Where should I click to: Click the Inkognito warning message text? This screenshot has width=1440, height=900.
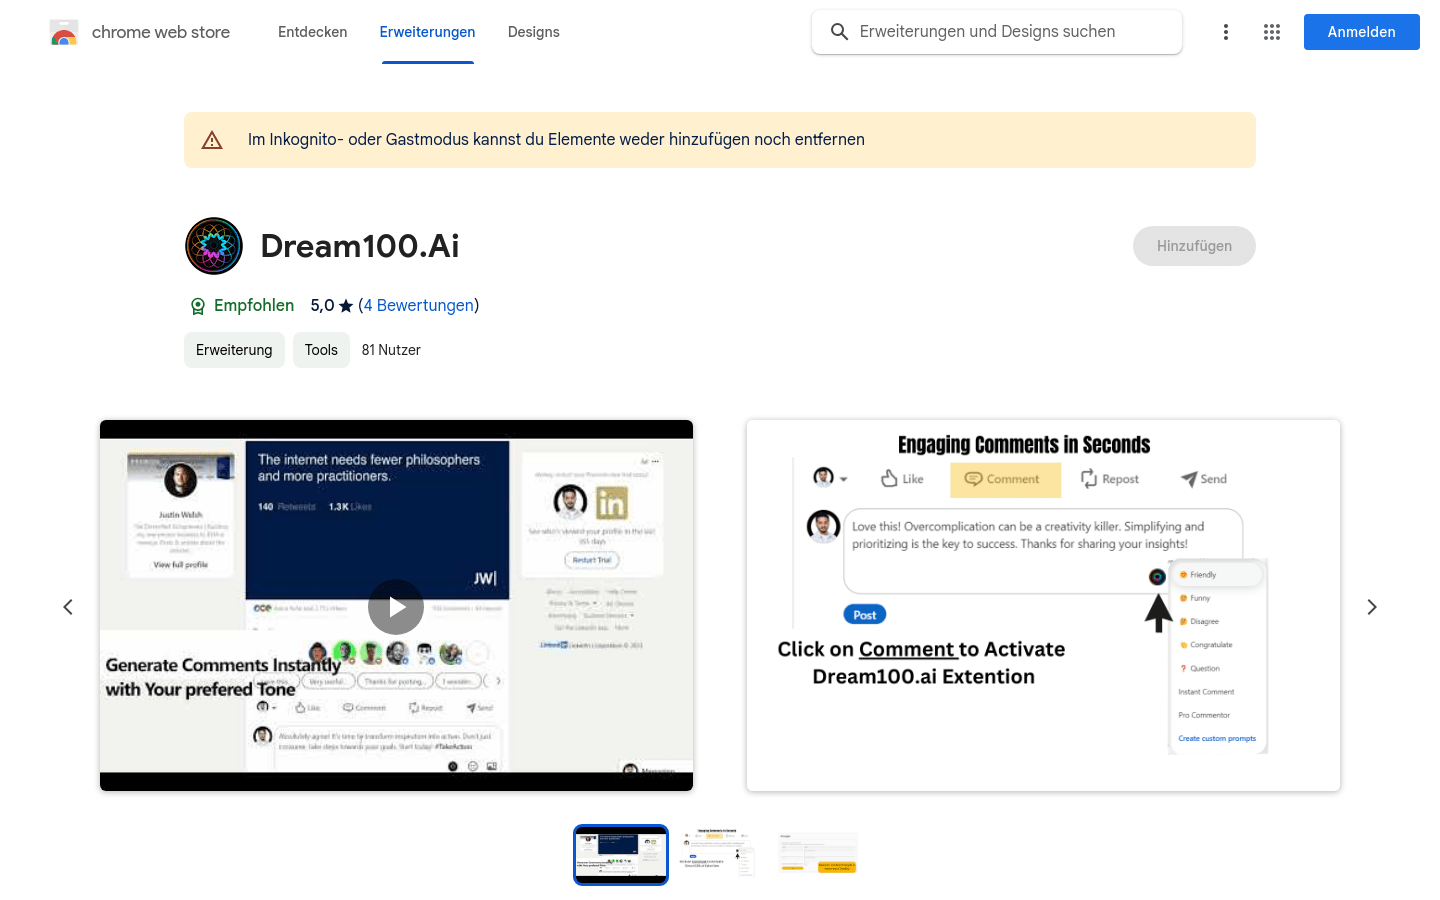[556, 140]
